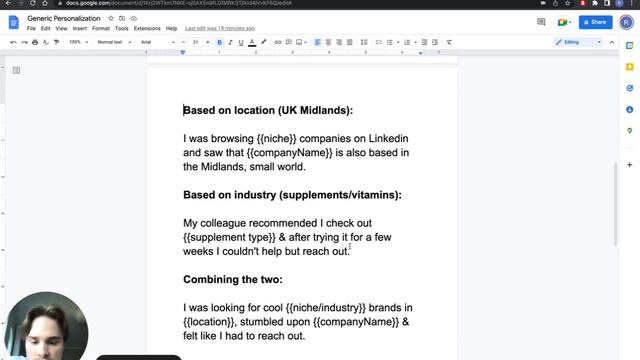This screenshot has height=360, width=640.
Task: Check the cloud document status icon
Action: pos(133,18)
